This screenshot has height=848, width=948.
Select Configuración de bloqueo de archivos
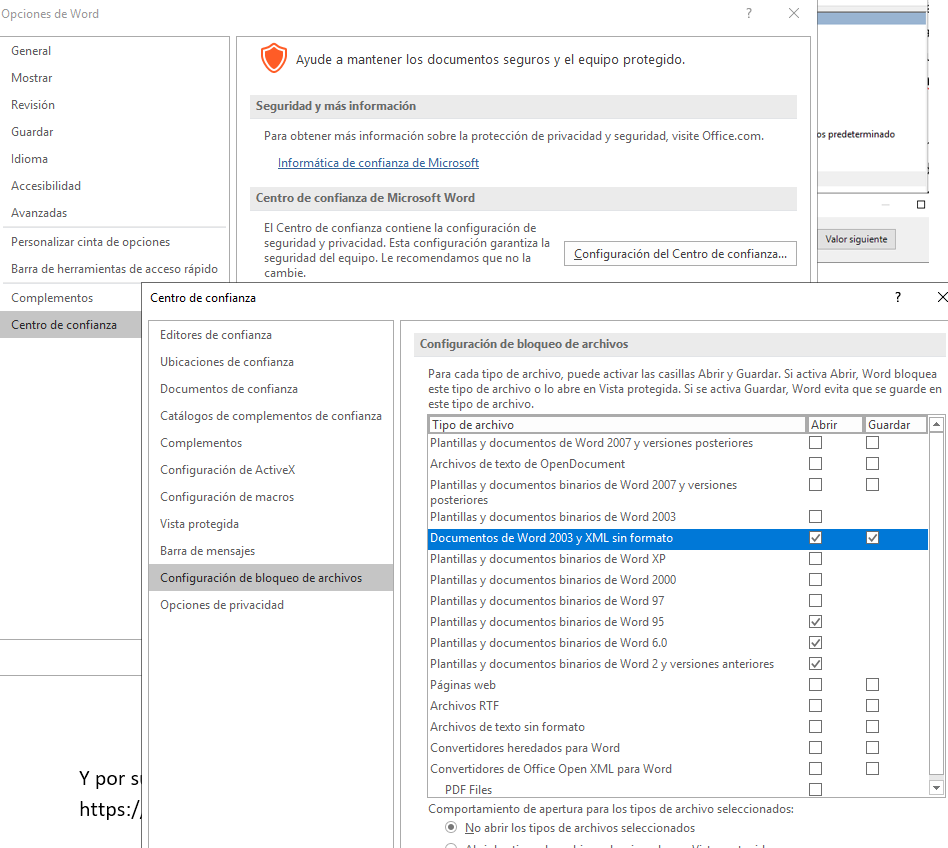pyautogui.click(x=271, y=578)
